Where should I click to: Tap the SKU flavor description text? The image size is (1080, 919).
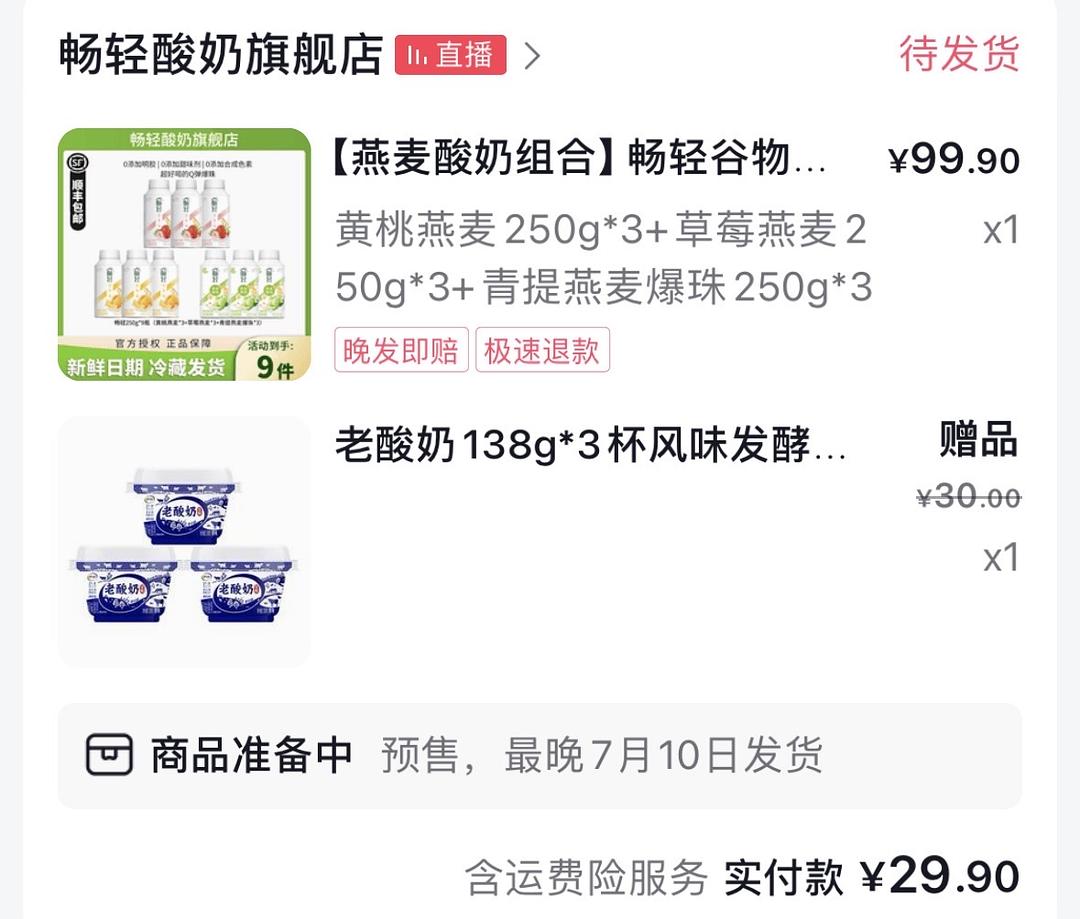tap(603, 258)
